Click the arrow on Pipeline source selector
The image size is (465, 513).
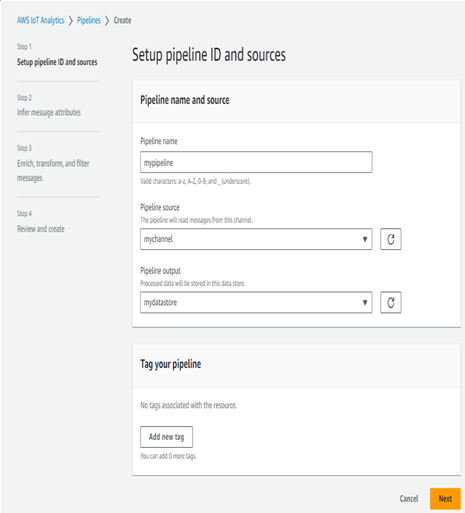click(x=365, y=239)
